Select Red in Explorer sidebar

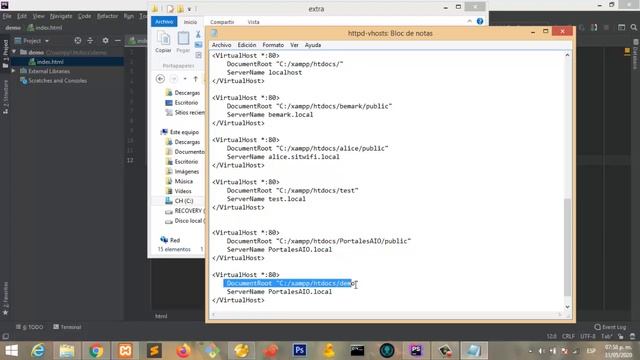[x=171, y=240]
